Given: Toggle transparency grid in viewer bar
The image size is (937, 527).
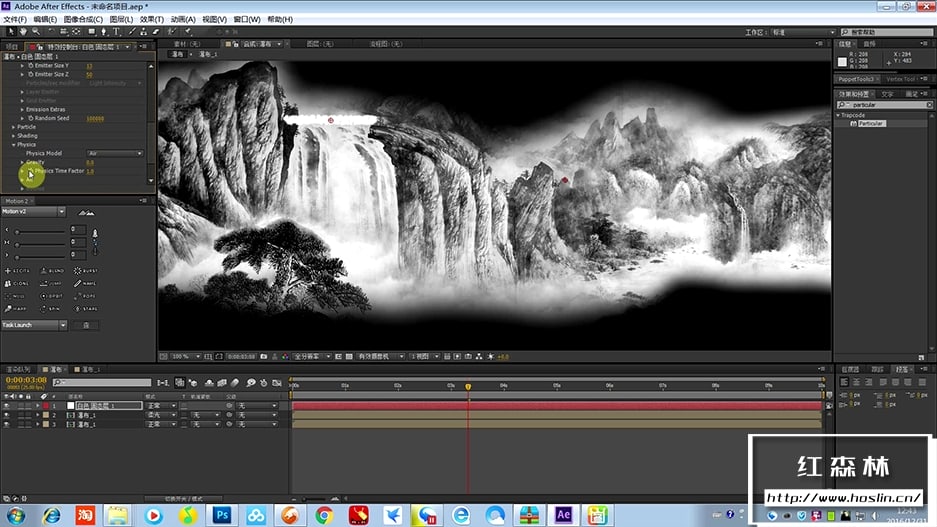Looking at the screenshot, I should point(350,356).
